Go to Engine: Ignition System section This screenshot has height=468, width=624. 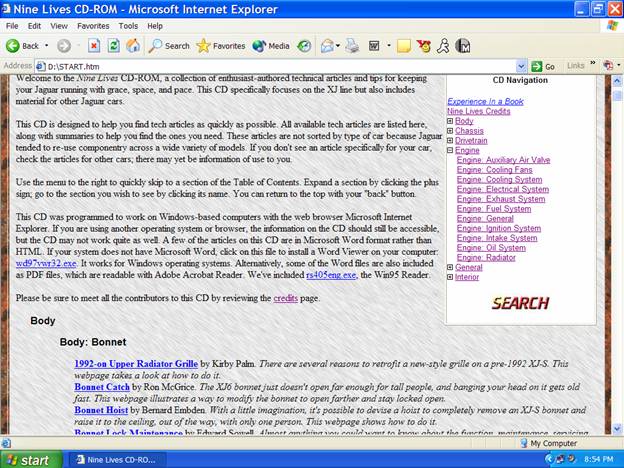499,228
